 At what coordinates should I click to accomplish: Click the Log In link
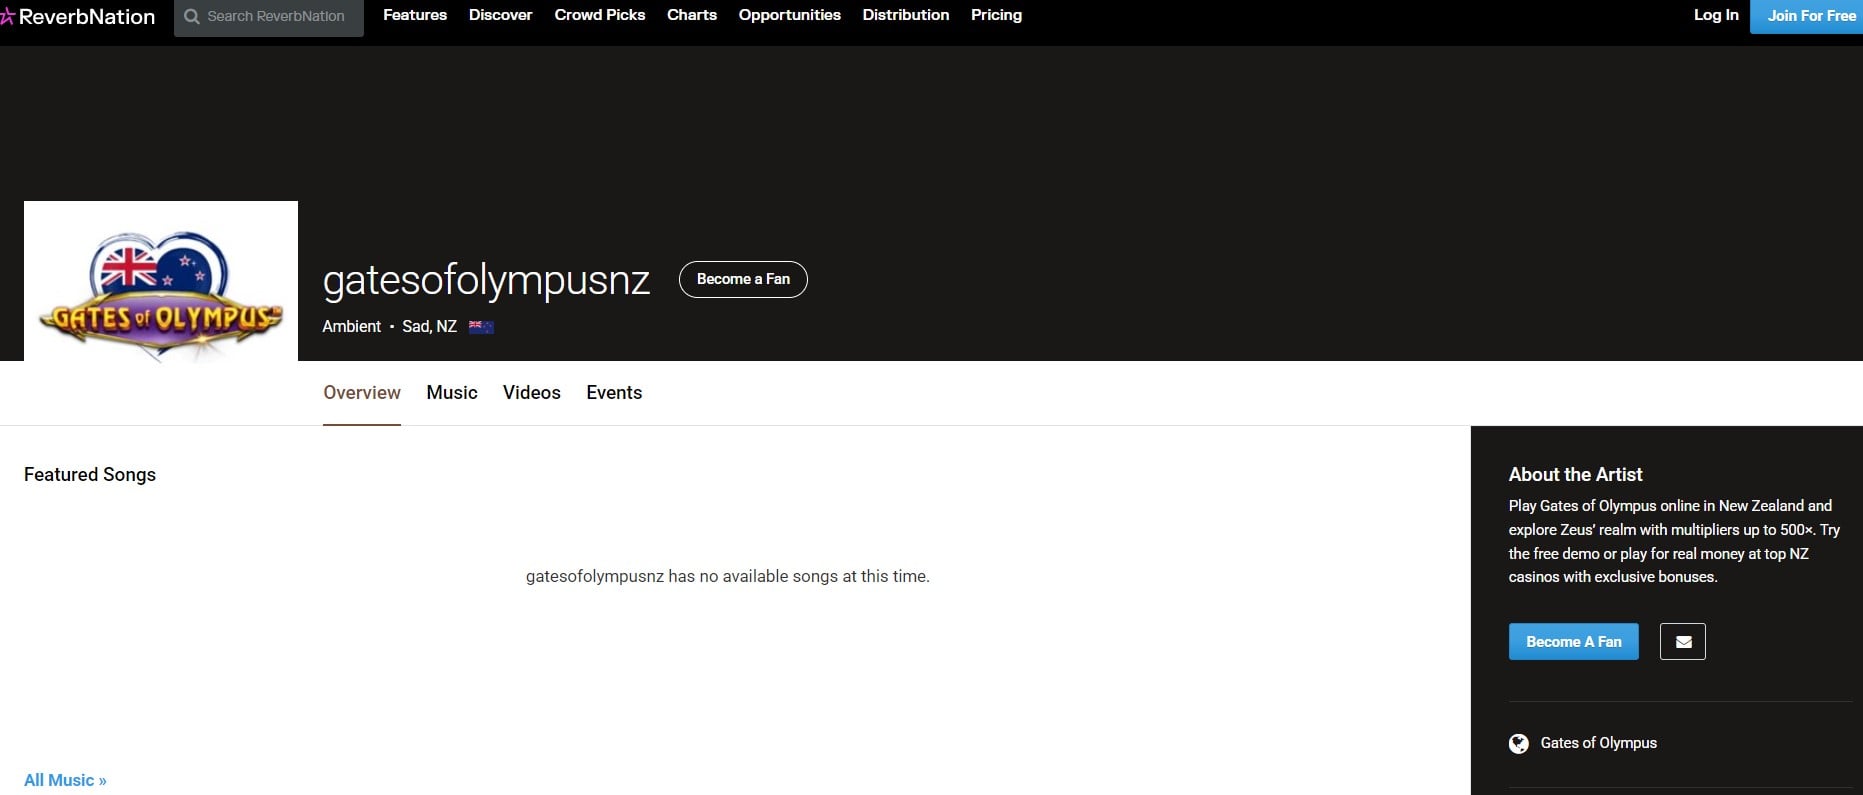pos(1716,15)
